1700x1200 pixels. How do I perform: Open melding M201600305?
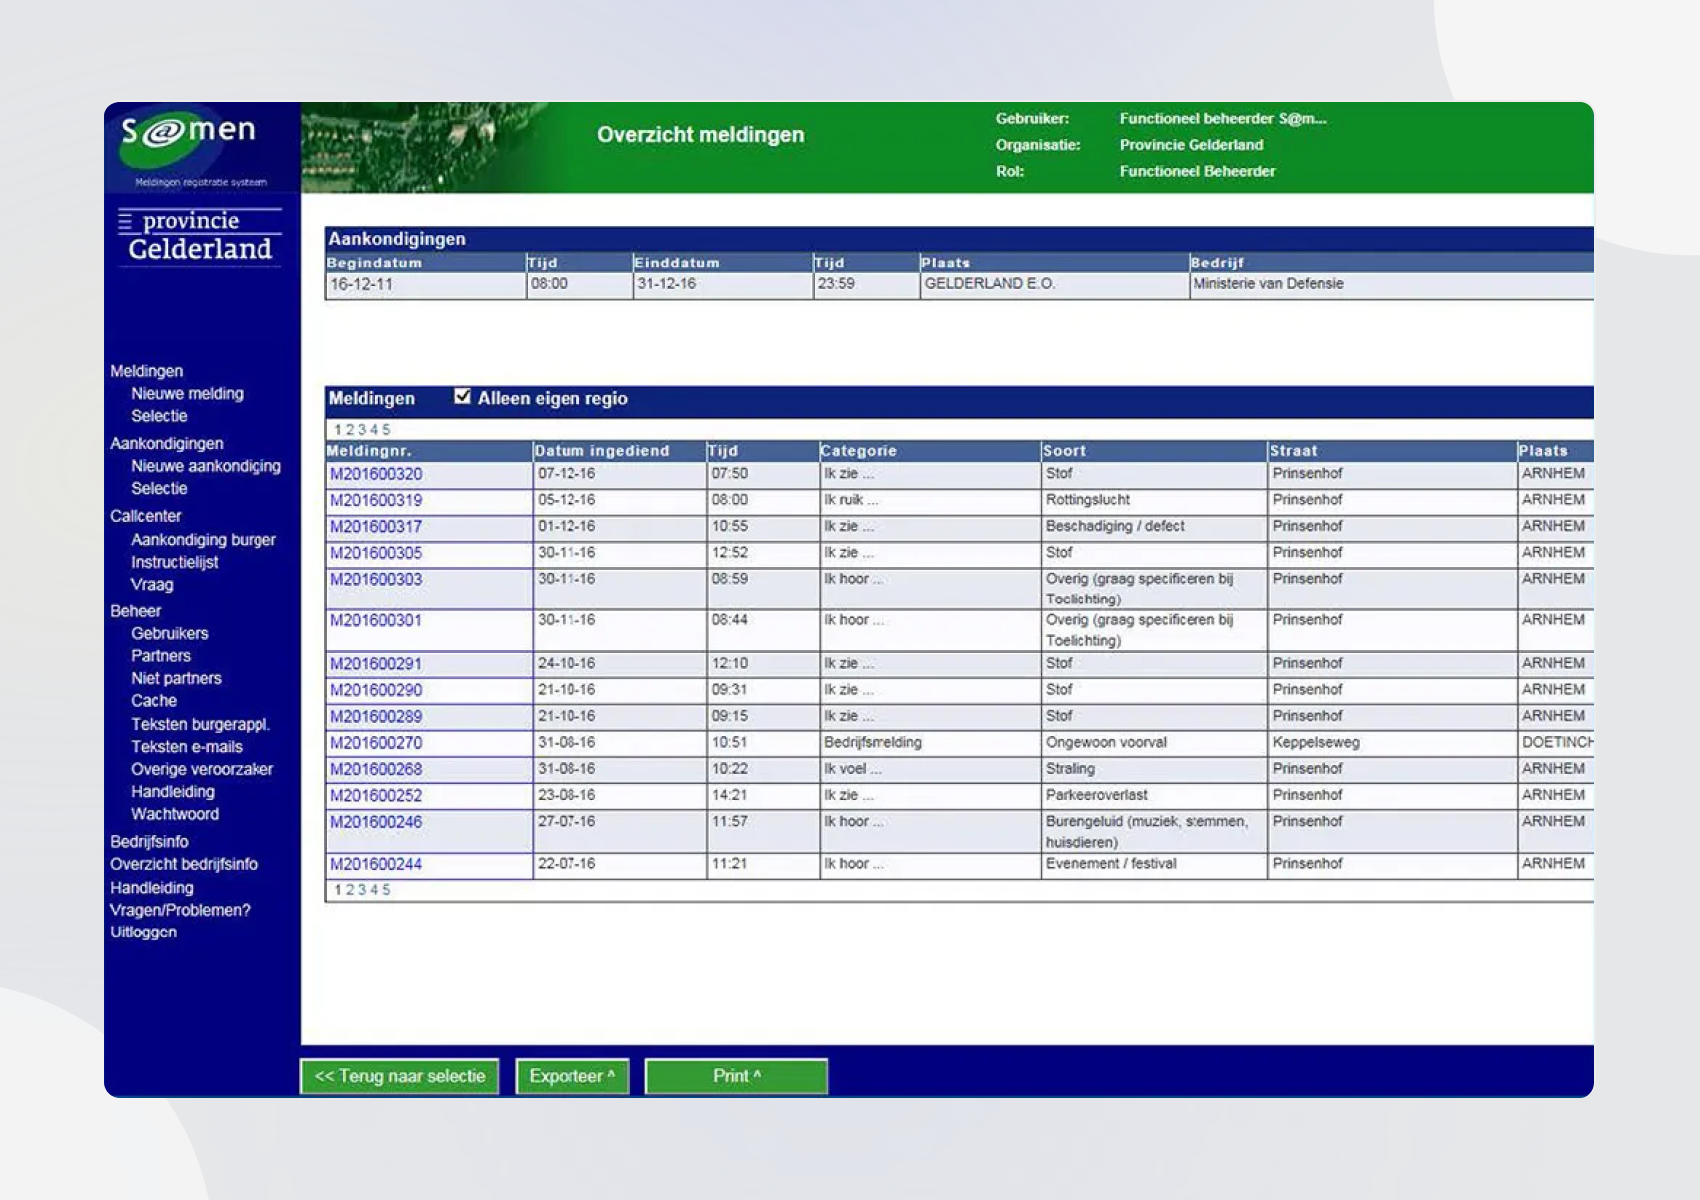click(376, 553)
